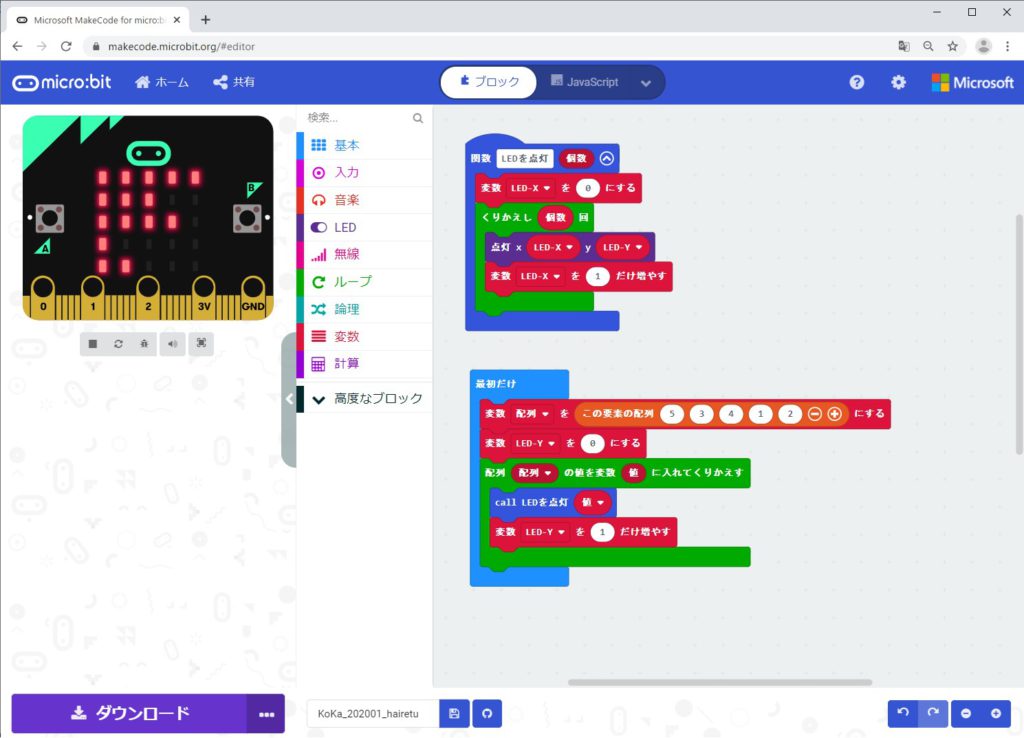
Task: Undo the last block change
Action: point(903,713)
